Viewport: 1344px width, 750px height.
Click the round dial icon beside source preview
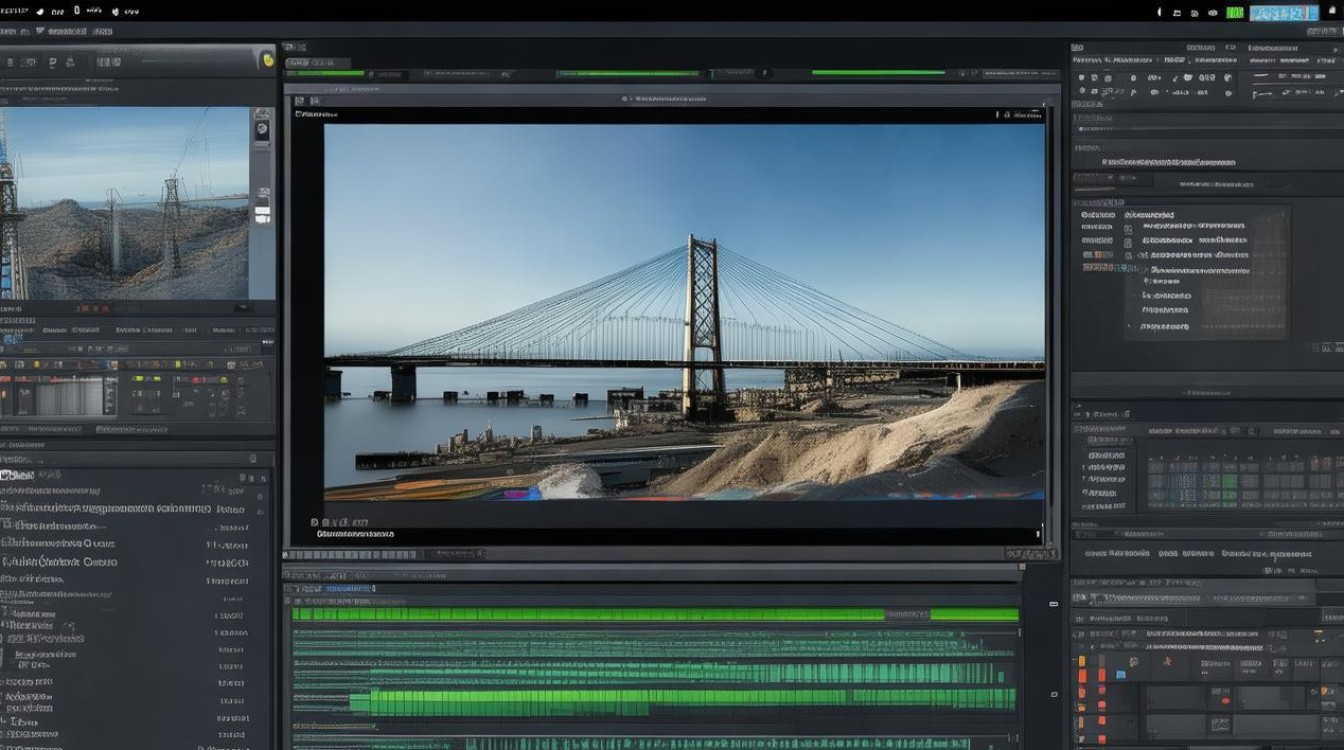pyautogui.click(x=263, y=129)
